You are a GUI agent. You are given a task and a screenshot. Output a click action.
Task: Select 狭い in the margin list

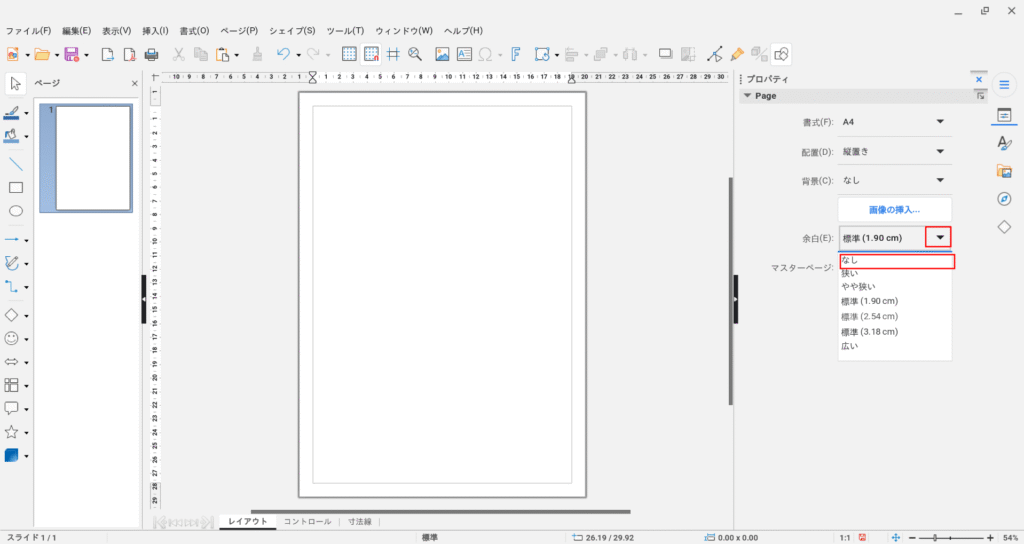point(895,274)
